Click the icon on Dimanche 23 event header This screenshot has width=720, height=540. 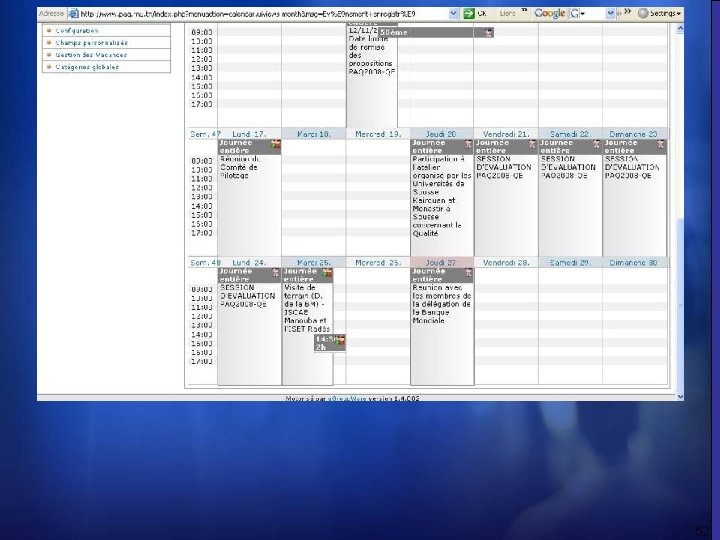point(660,144)
